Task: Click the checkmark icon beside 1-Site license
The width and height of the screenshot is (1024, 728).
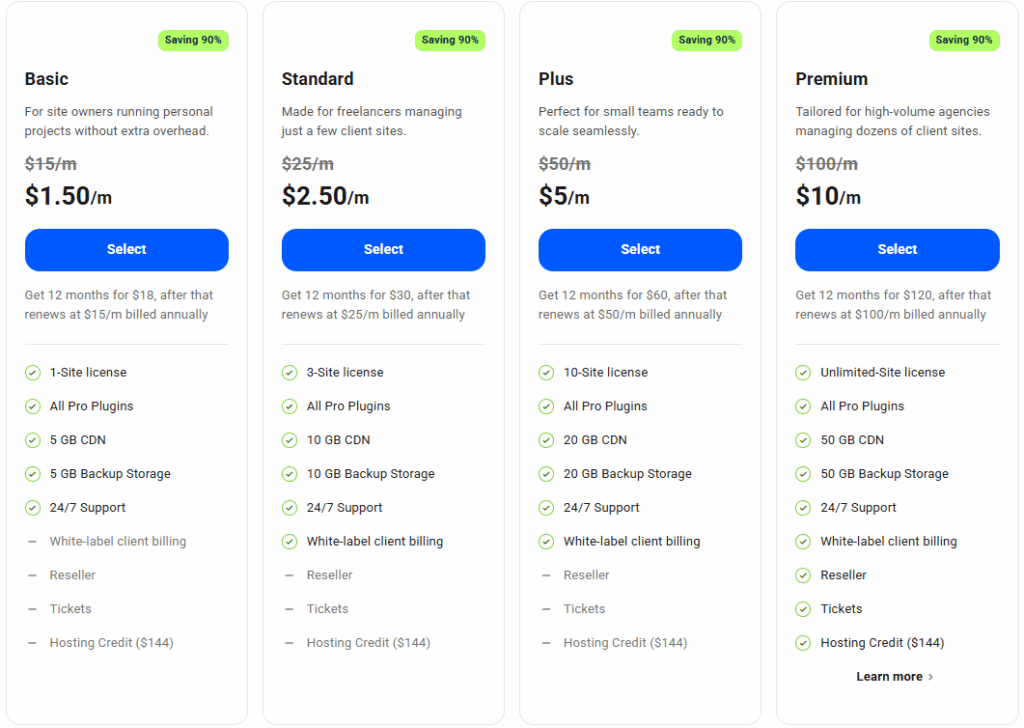Action: [33, 373]
